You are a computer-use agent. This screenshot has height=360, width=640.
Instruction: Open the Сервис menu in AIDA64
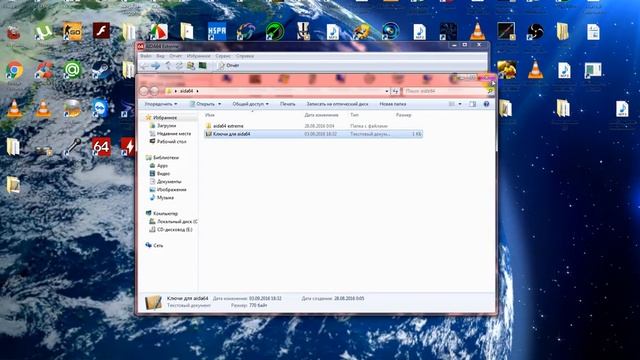pos(223,56)
